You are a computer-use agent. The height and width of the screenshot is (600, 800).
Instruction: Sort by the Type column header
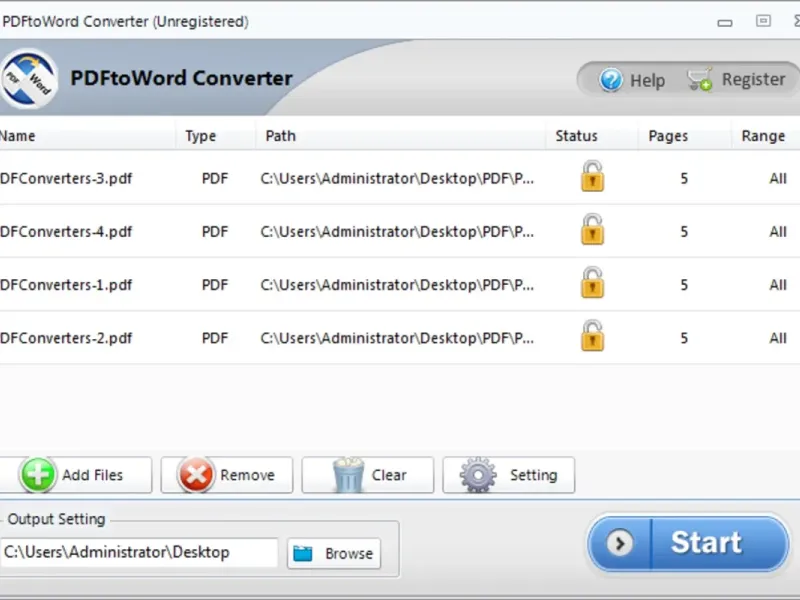(x=201, y=136)
